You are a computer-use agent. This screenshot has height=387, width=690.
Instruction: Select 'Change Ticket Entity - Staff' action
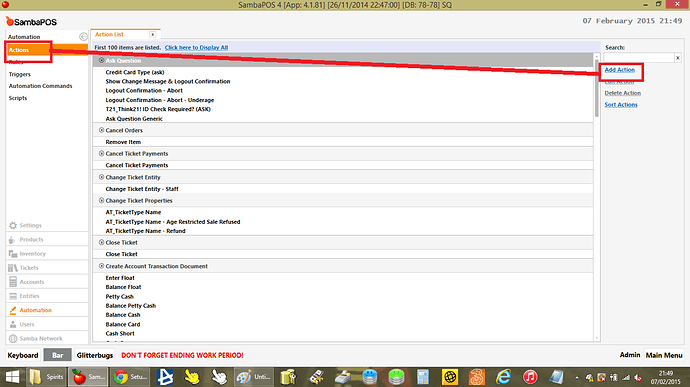click(x=142, y=189)
